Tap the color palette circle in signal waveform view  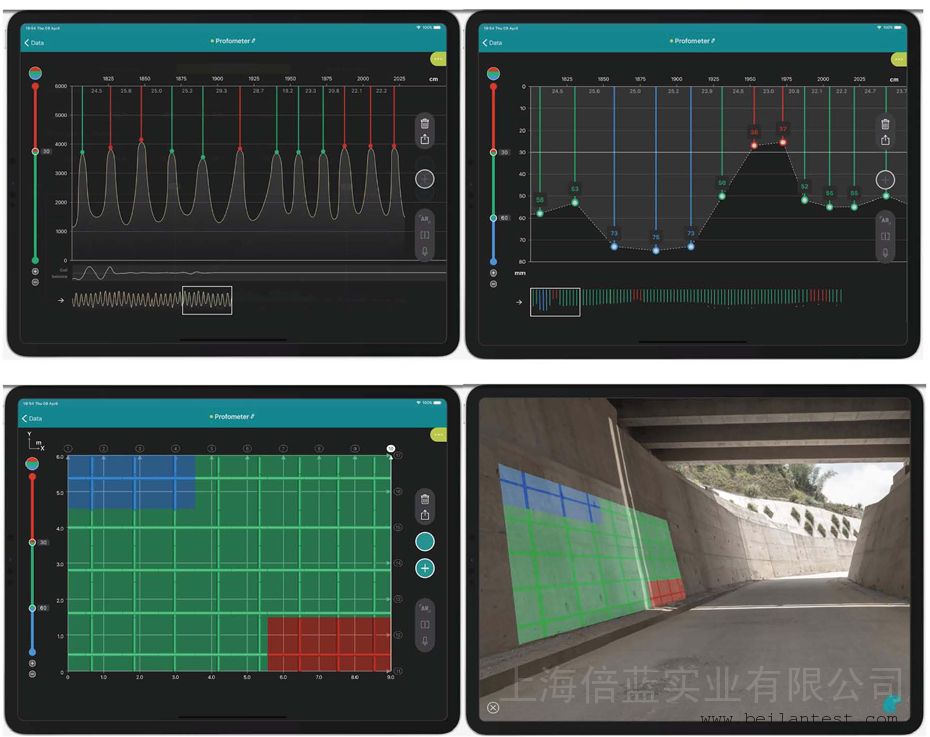tap(35, 73)
